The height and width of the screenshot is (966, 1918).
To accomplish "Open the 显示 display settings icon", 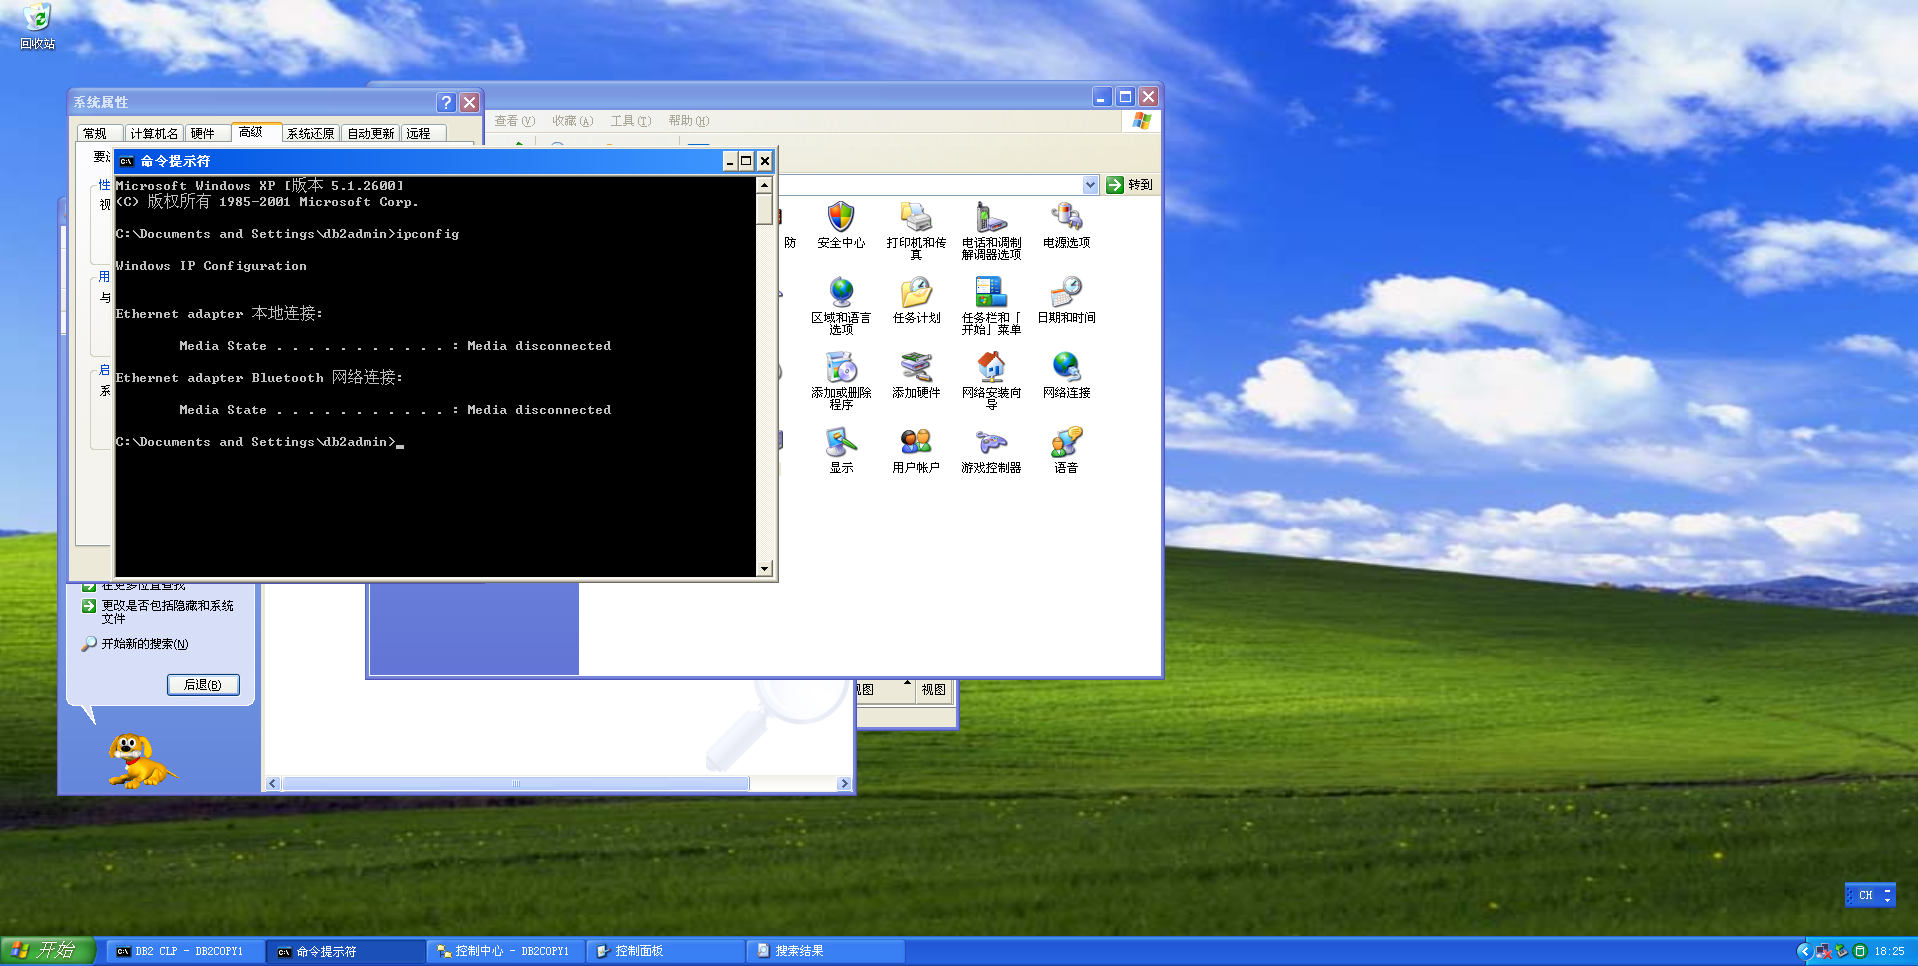I will pyautogui.click(x=841, y=450).
